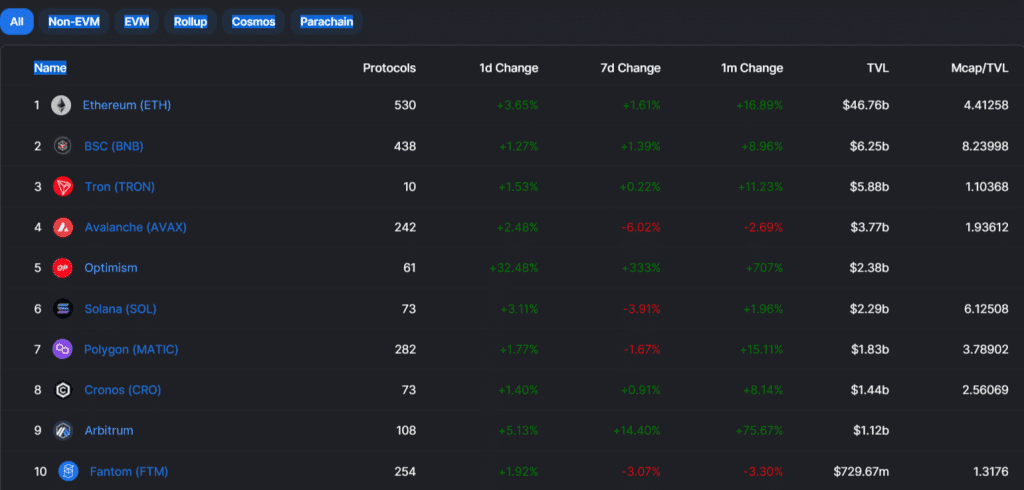Open the Polygon (MATIC) link
The width and height of the screenshot is (1024, 490).
click(x=131, y=350)
